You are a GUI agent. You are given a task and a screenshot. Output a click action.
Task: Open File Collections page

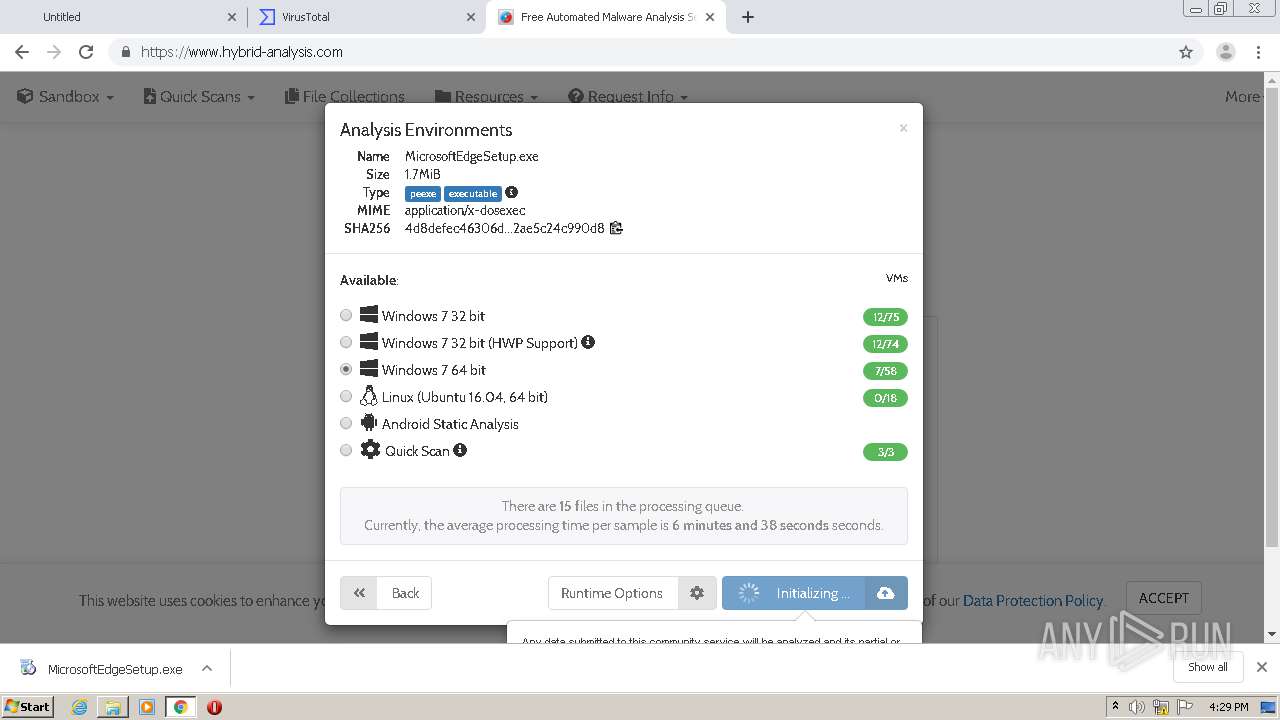click(x=345, y=96)
